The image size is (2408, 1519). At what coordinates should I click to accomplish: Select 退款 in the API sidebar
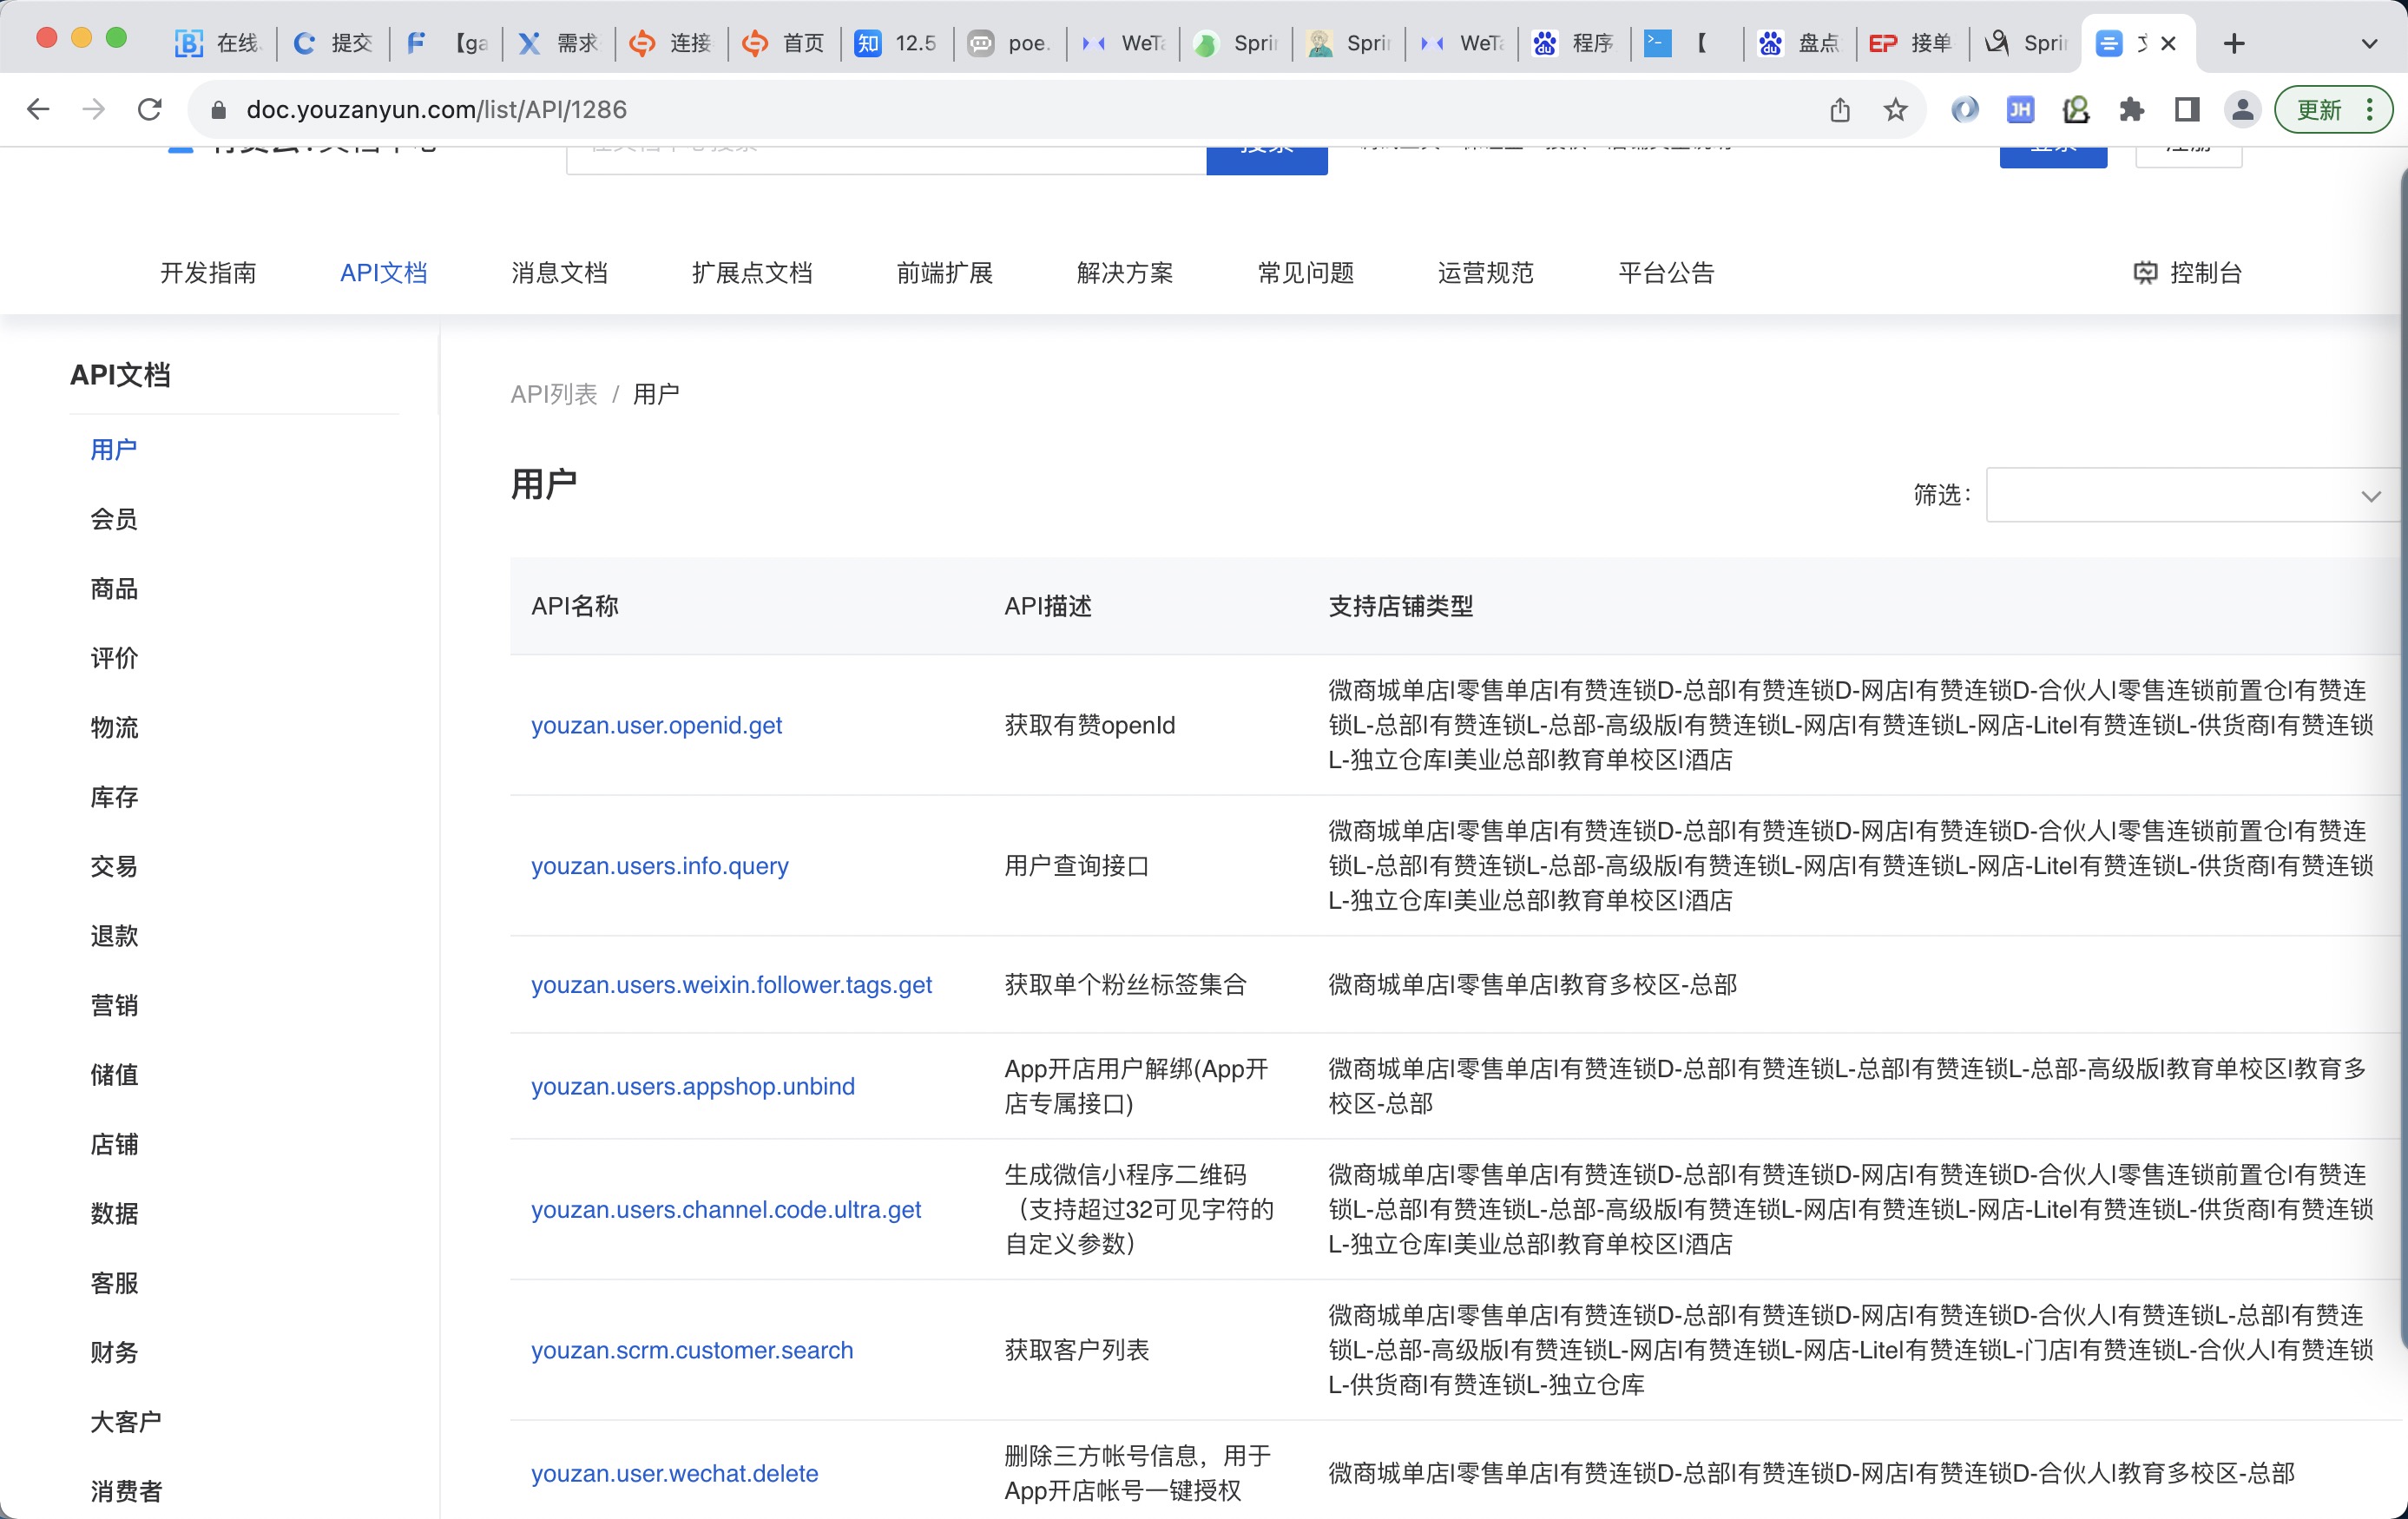114,936
